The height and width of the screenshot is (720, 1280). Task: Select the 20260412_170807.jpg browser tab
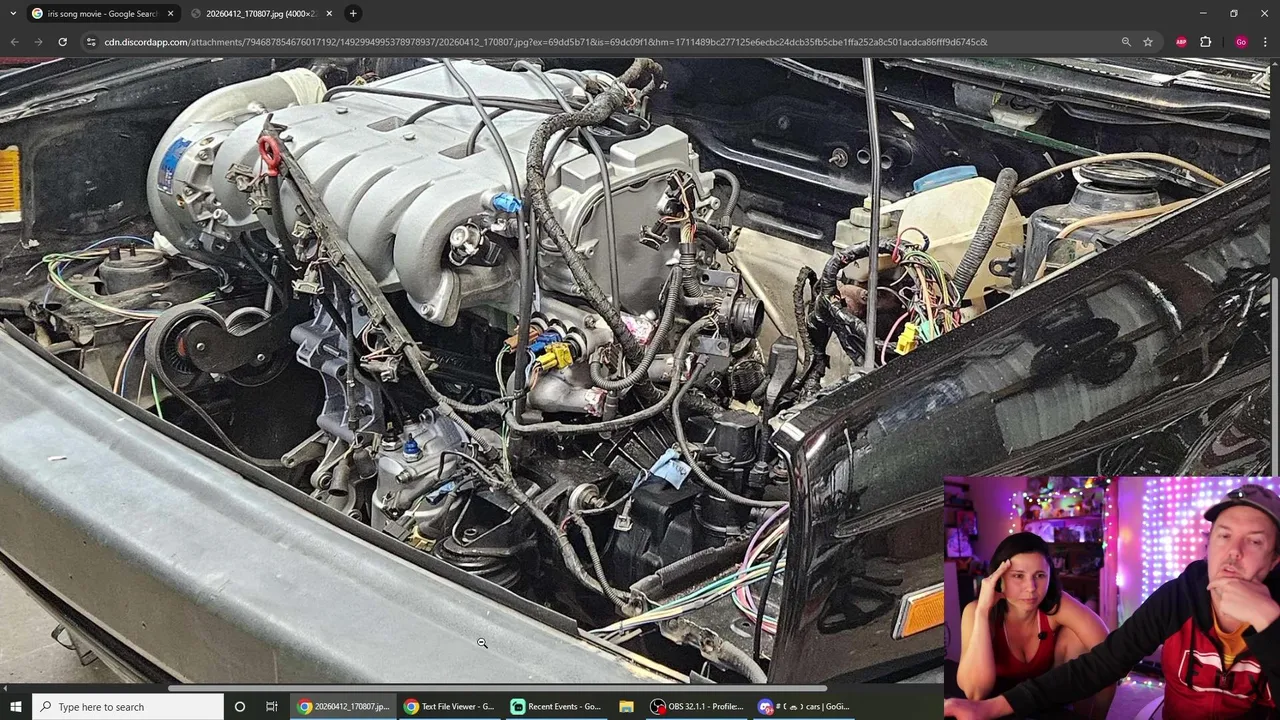tap(260, 13)
